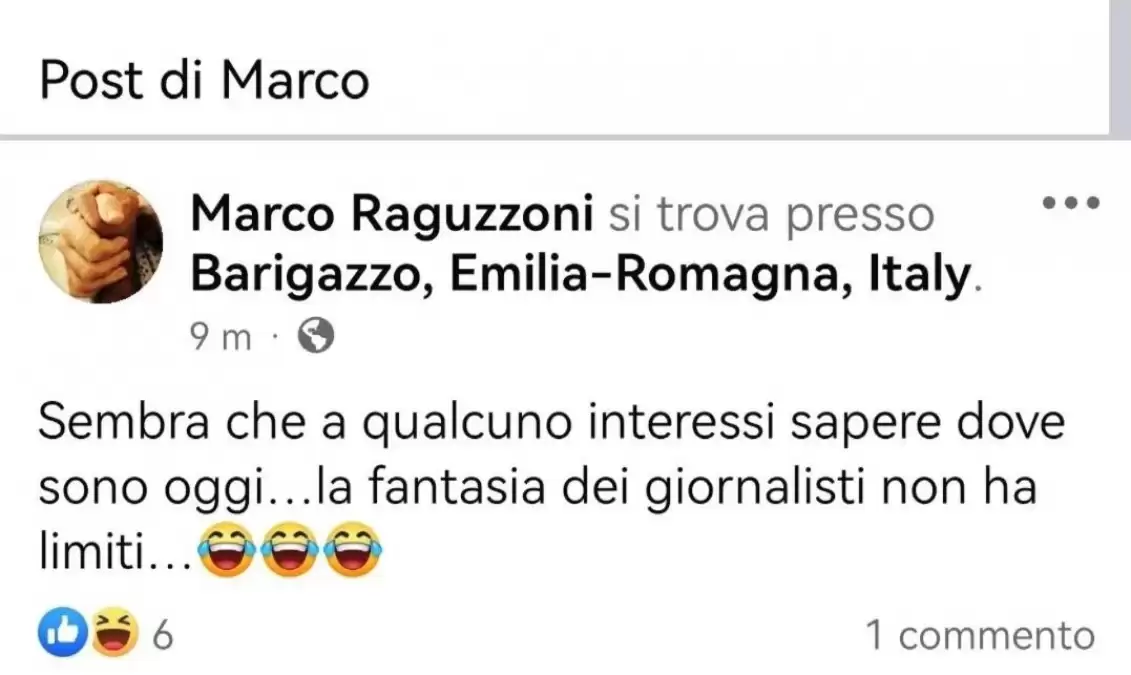The height and width of the screenshot is (675, 1131).
Task: Click the laughing haha reaction icon
Action: pyautogui.click(x=114, y=632)
